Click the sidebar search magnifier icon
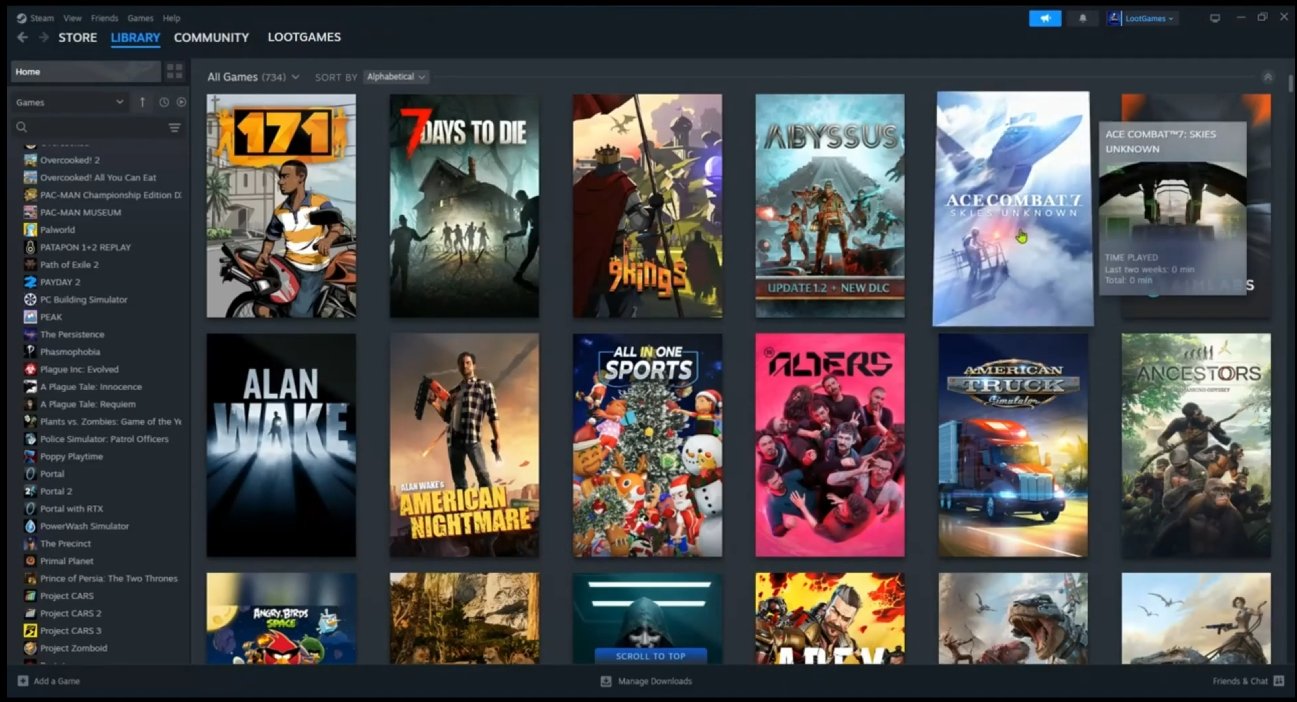 pos(21,127)
